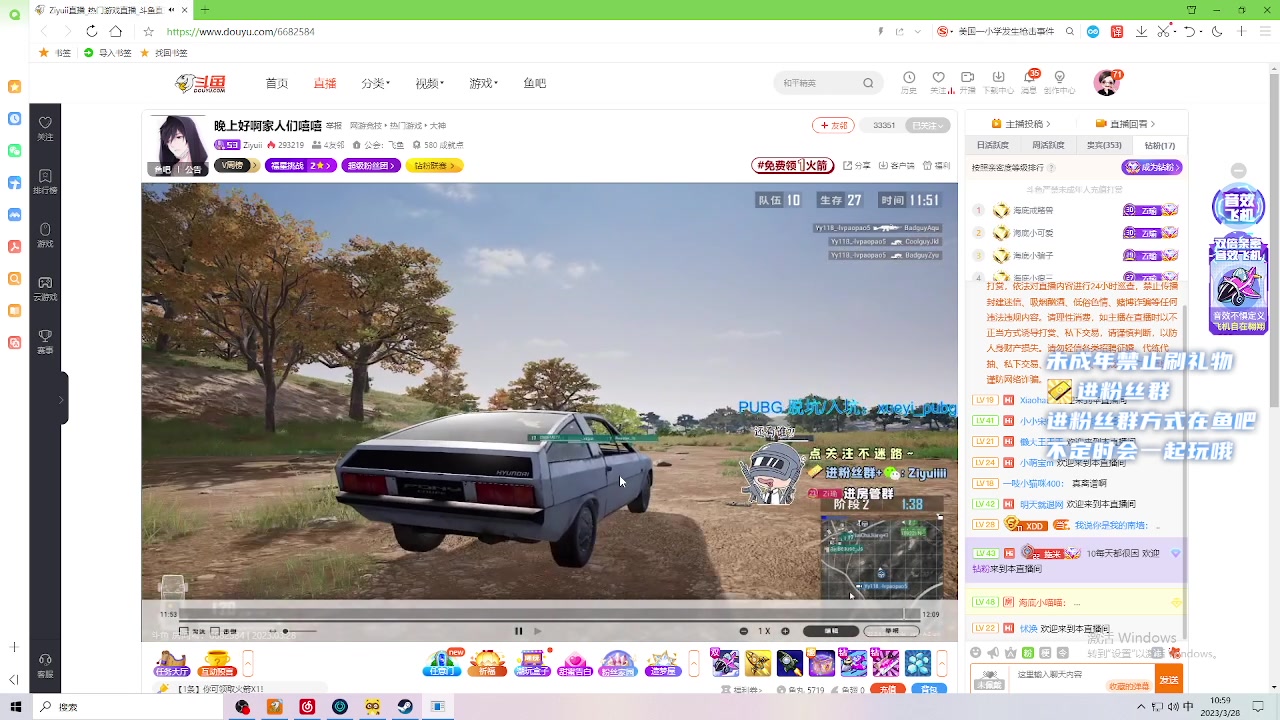Open 直播回看 section

[1126, 124]
